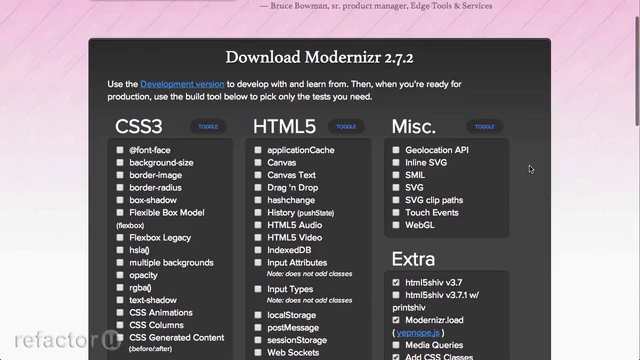Select the border-radius checkbox
640x360 pixels.
[120, 187]
